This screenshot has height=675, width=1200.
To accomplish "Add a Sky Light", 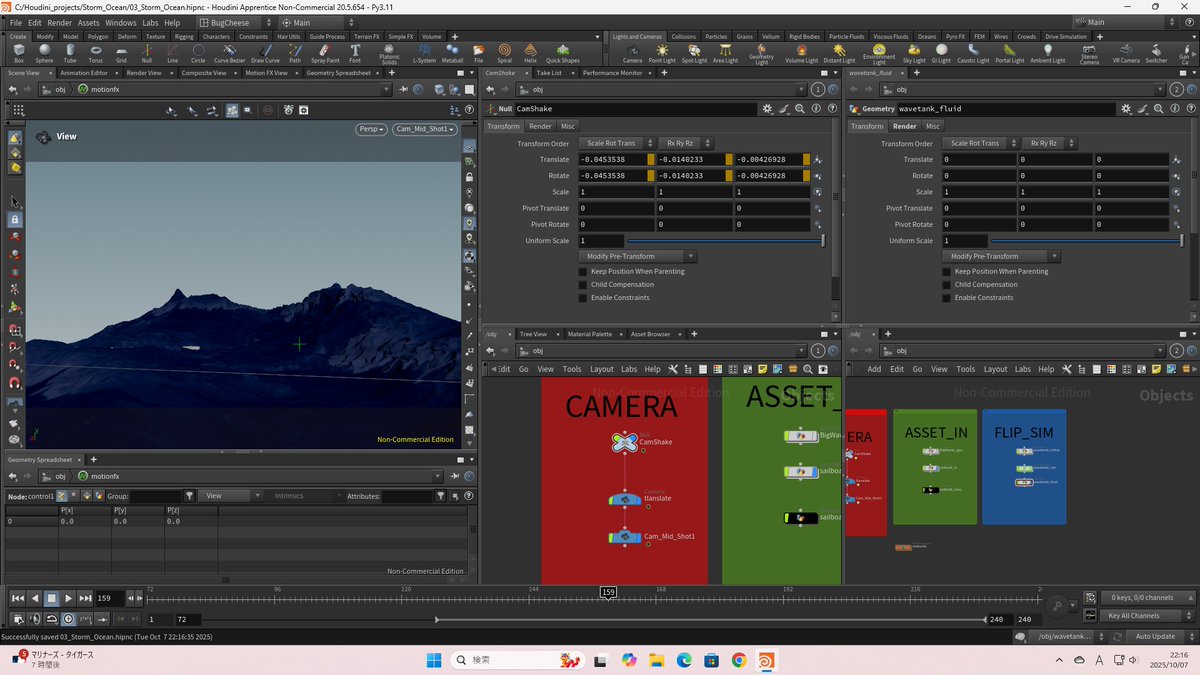I will (x=914, y=52).
